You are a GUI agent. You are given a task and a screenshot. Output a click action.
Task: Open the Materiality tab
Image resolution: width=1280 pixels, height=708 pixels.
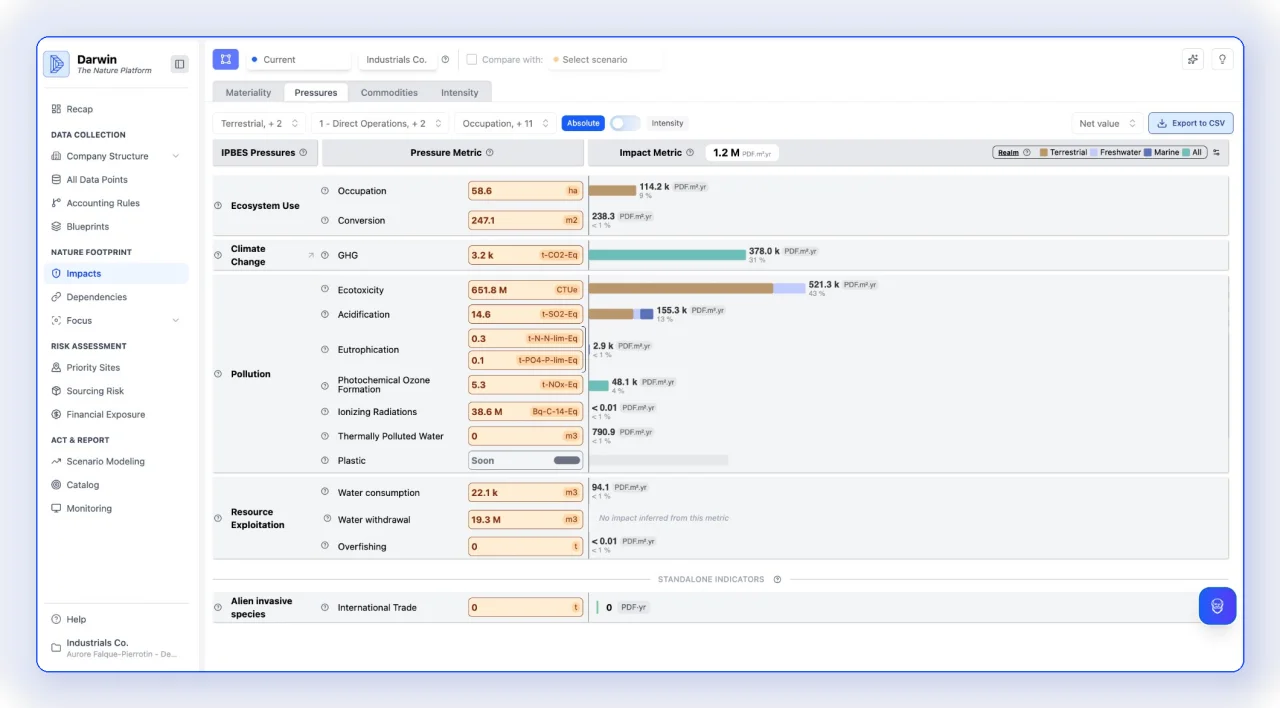[247, 91]
